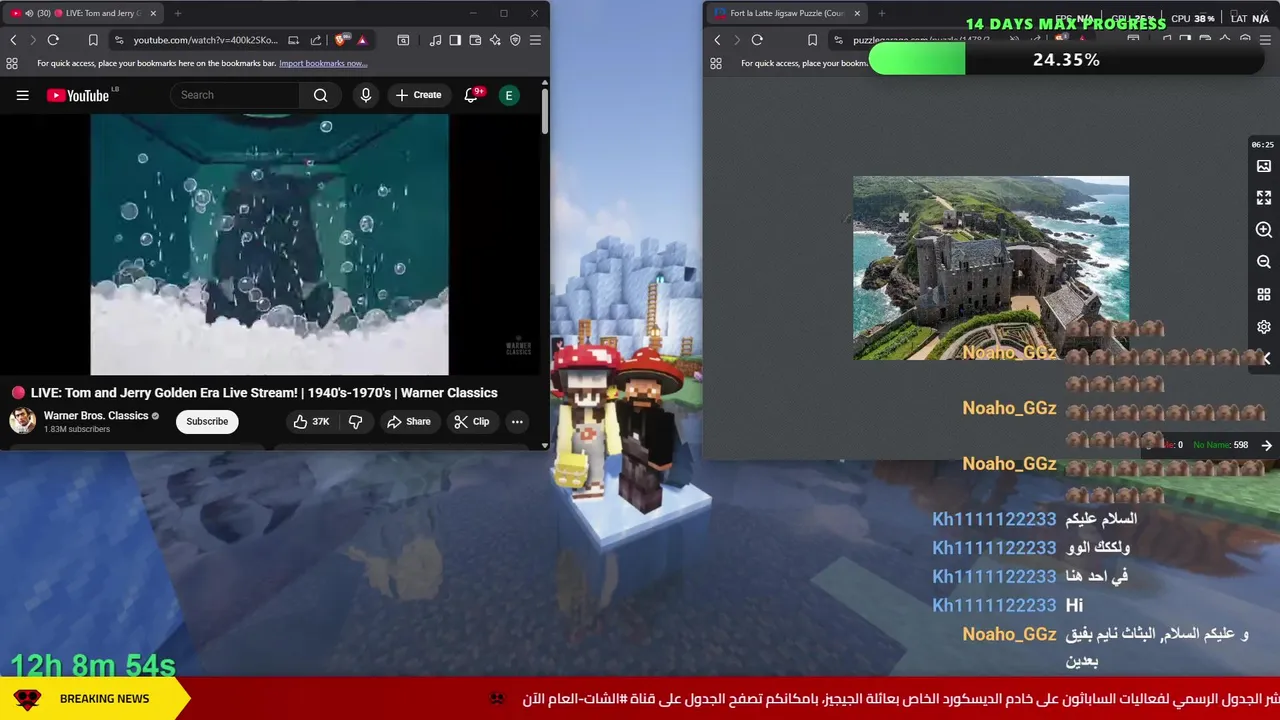The width and height of the screenshot is (1280, 720).
Task: Open YouTube notifications bell
Action: pyautogui.click(x=471, y=95)
